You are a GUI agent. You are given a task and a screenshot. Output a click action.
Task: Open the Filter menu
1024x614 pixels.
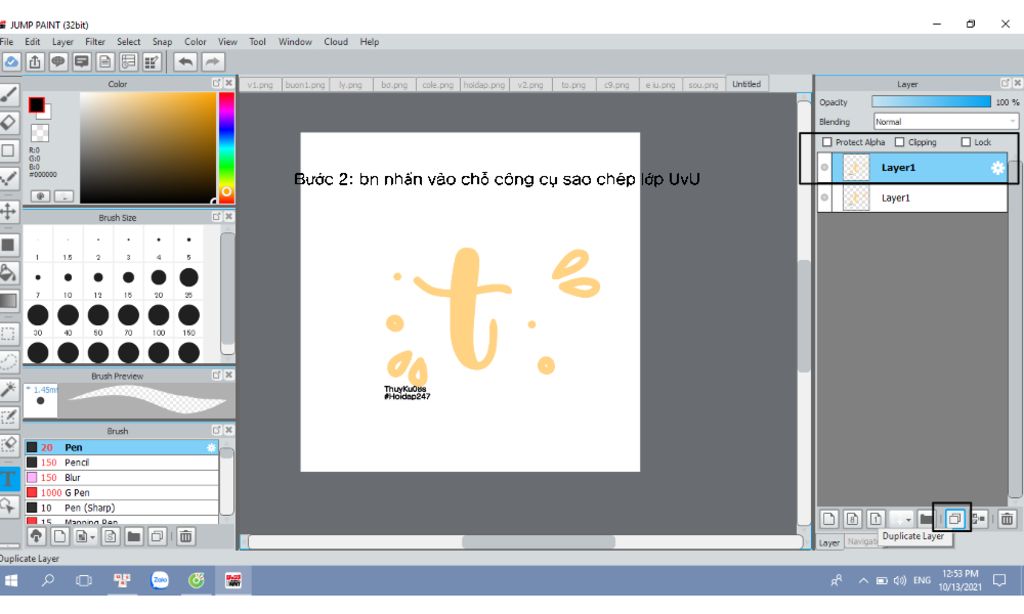click(95, 42)
